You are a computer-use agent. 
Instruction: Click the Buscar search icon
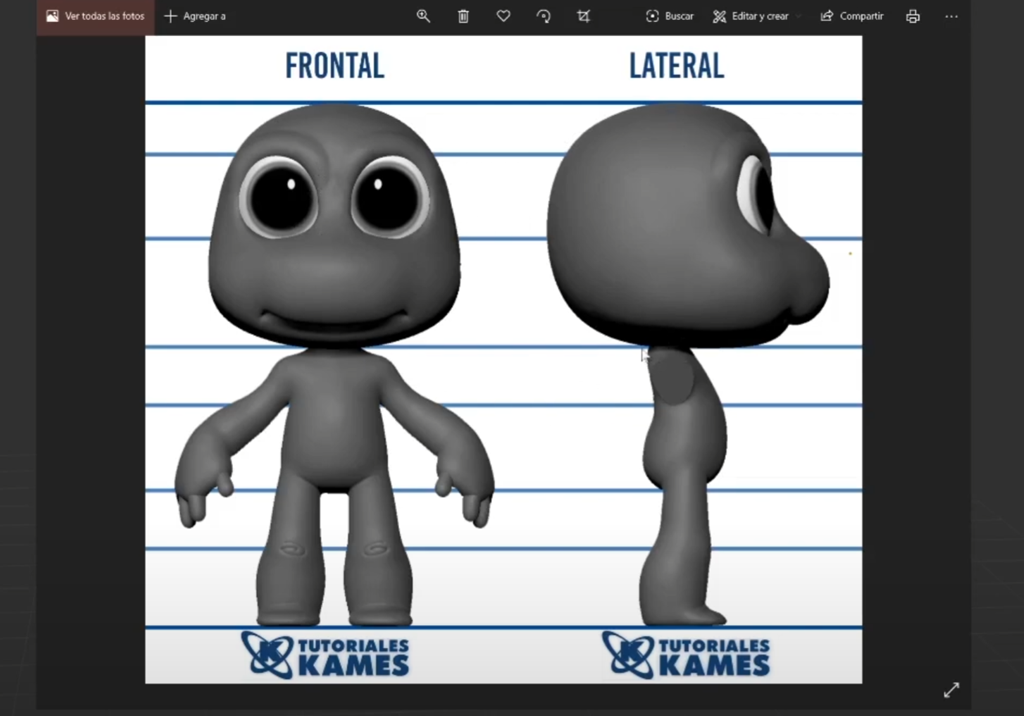(x=651, y=16)
